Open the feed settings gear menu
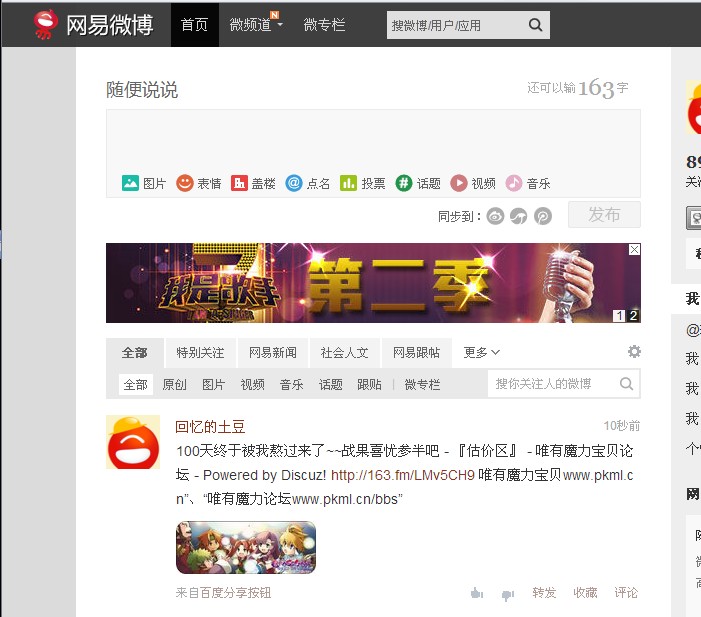This screenshot has height=617, width=701. coord(634,352)
